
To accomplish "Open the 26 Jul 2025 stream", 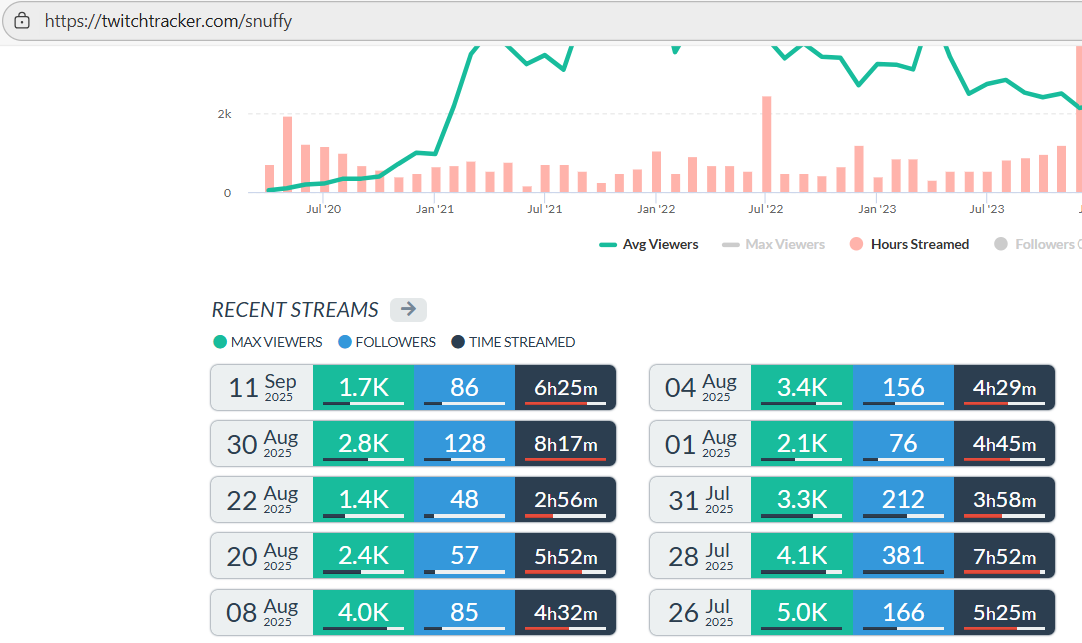I will 852,612.
